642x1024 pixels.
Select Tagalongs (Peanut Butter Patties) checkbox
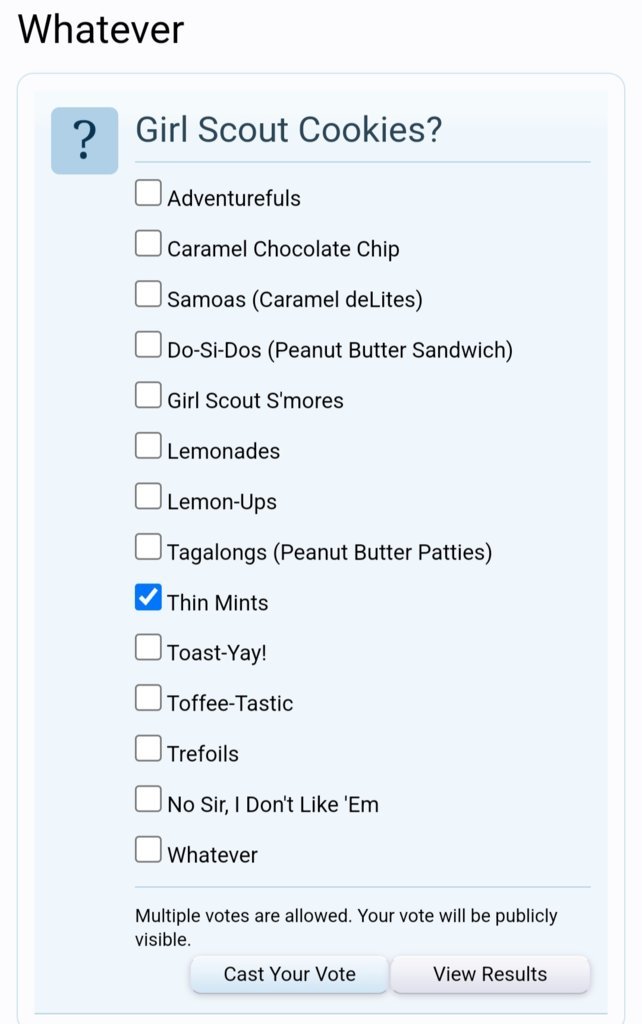pyautogui.click(x=148, y=547)
